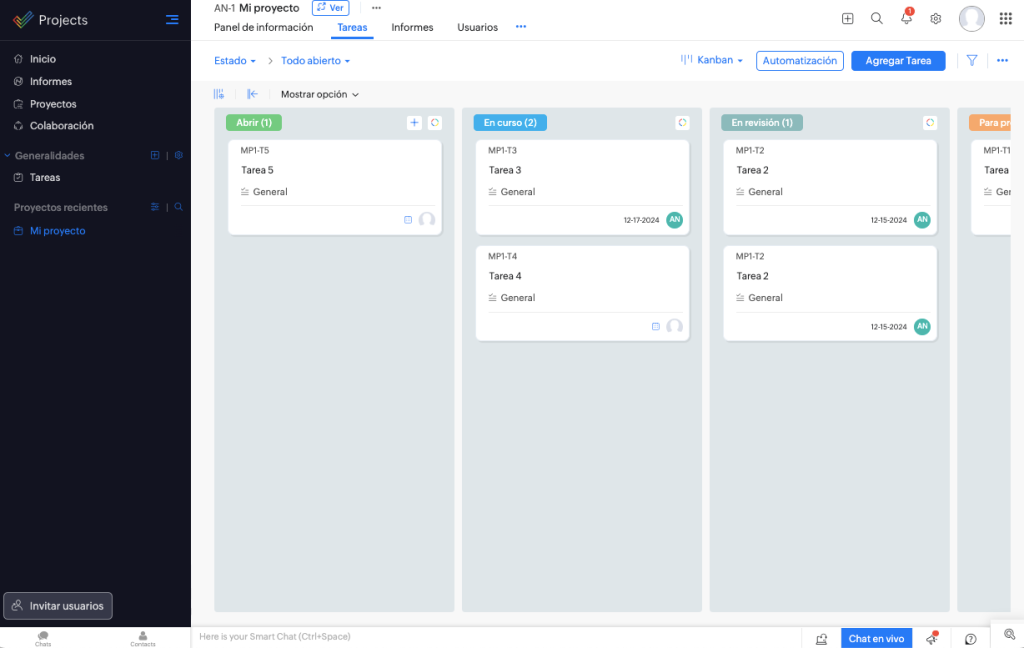Screen dimensions: 1024x648
Task: Click the Agregar Tarea button
Action: click(898, 61)
